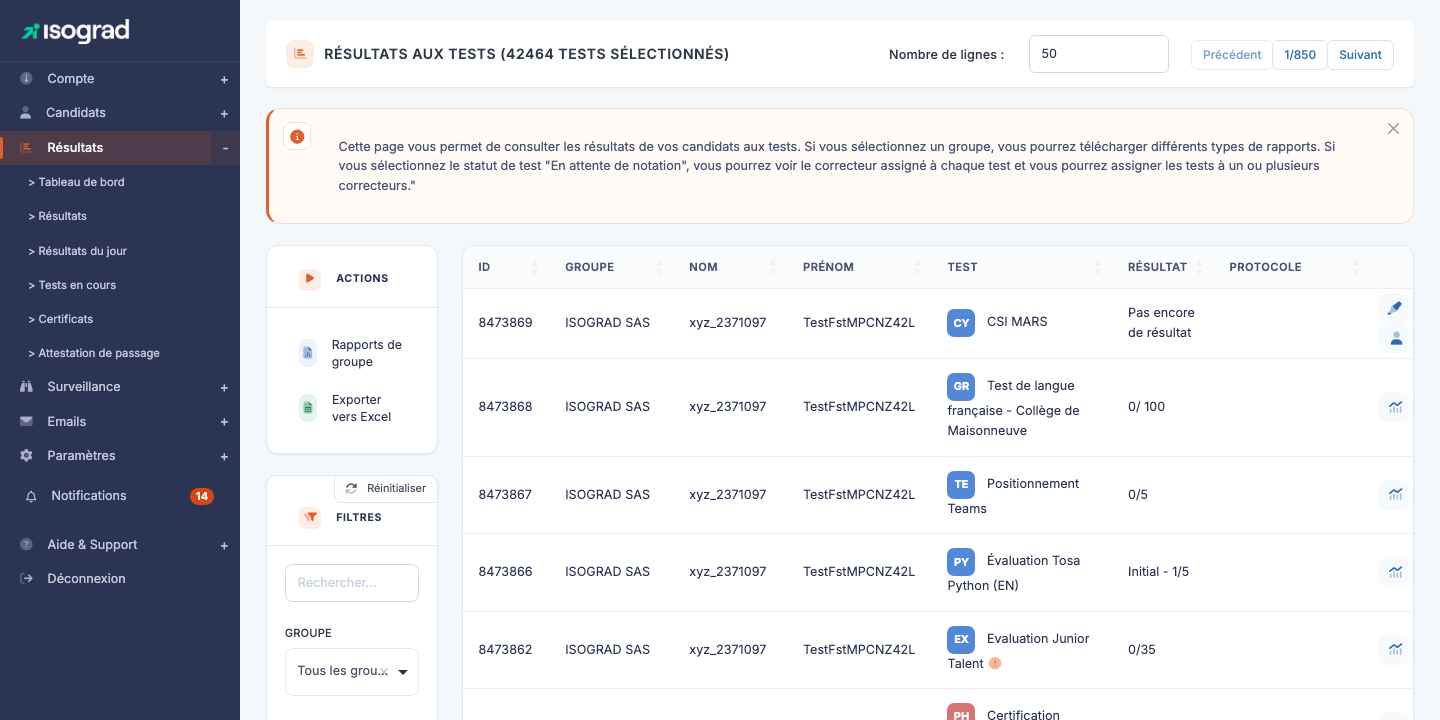
Task: Open the chart icon for test 8473866
Action: click(x=1395, y=572)
